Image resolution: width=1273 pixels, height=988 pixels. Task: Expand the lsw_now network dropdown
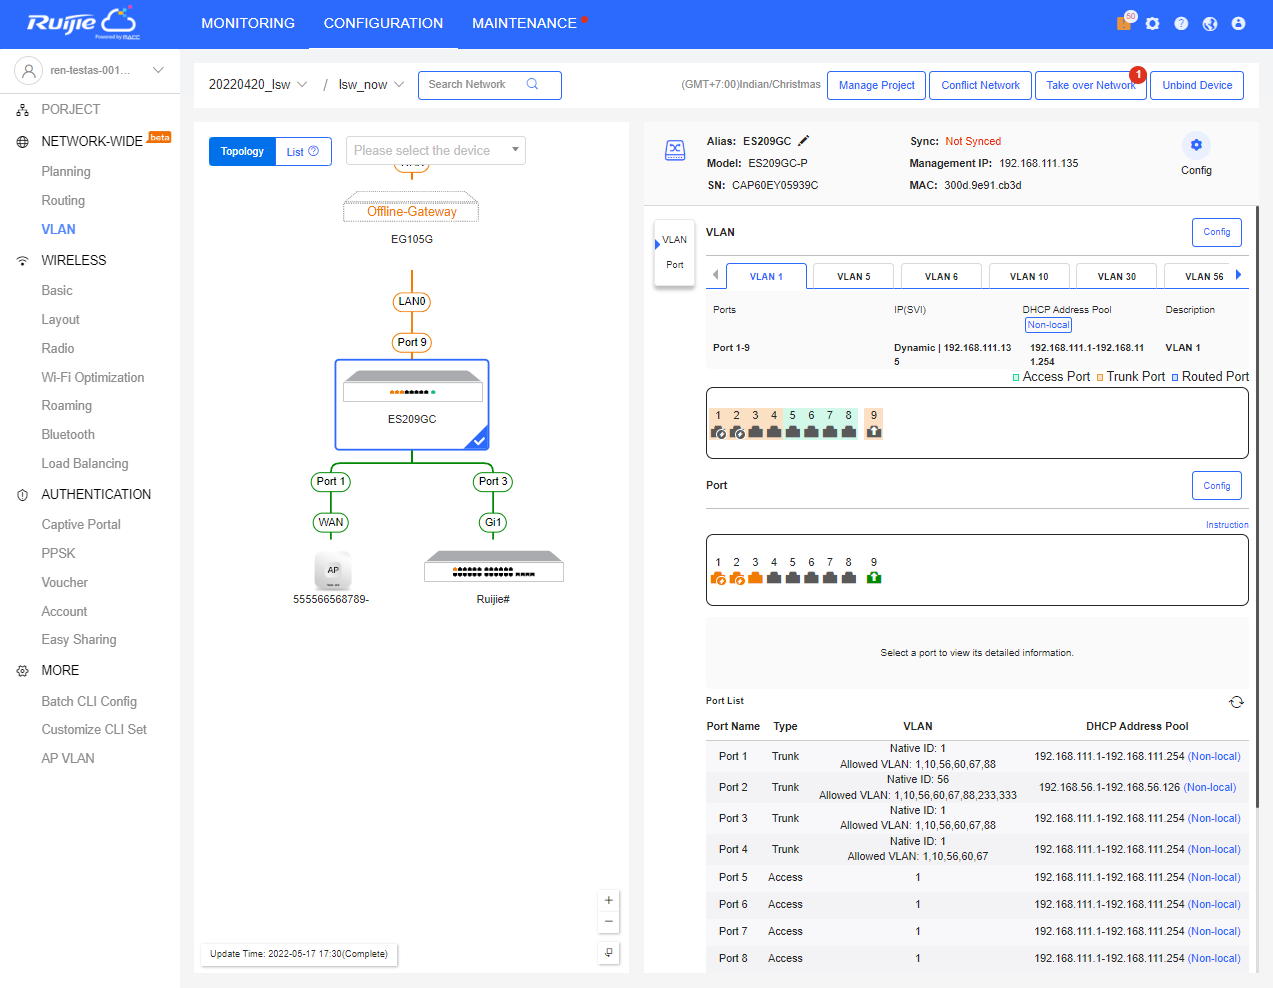[371, 85]
